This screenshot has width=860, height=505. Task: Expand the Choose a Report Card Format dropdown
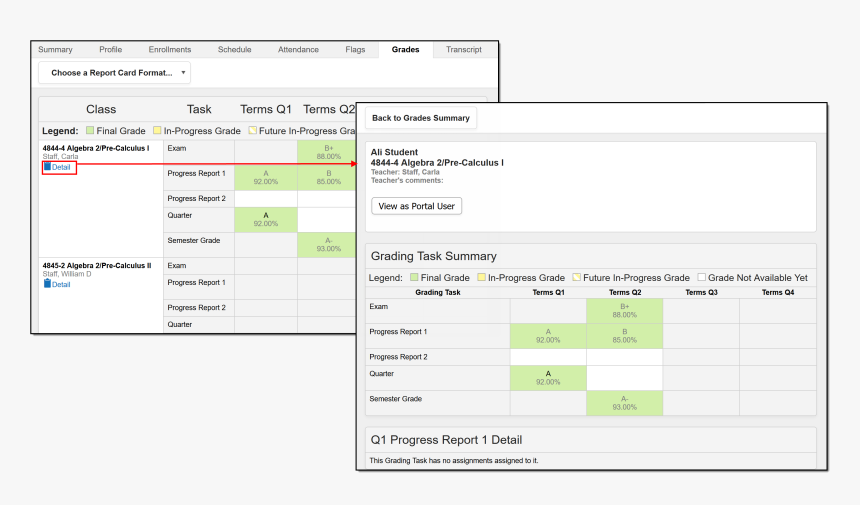[114, 73]
